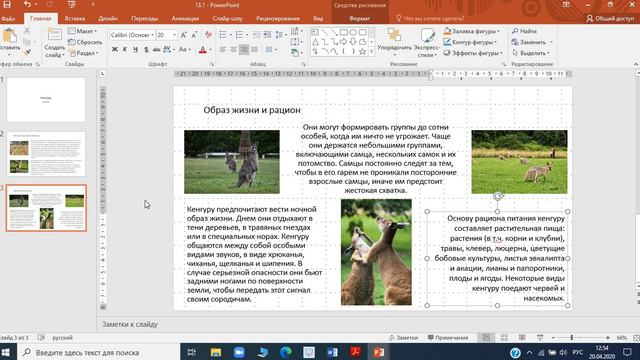The height and width of the screenshot is (360, 640).
Task: Click the Cut scissors icon
Action: pos(27,31)
